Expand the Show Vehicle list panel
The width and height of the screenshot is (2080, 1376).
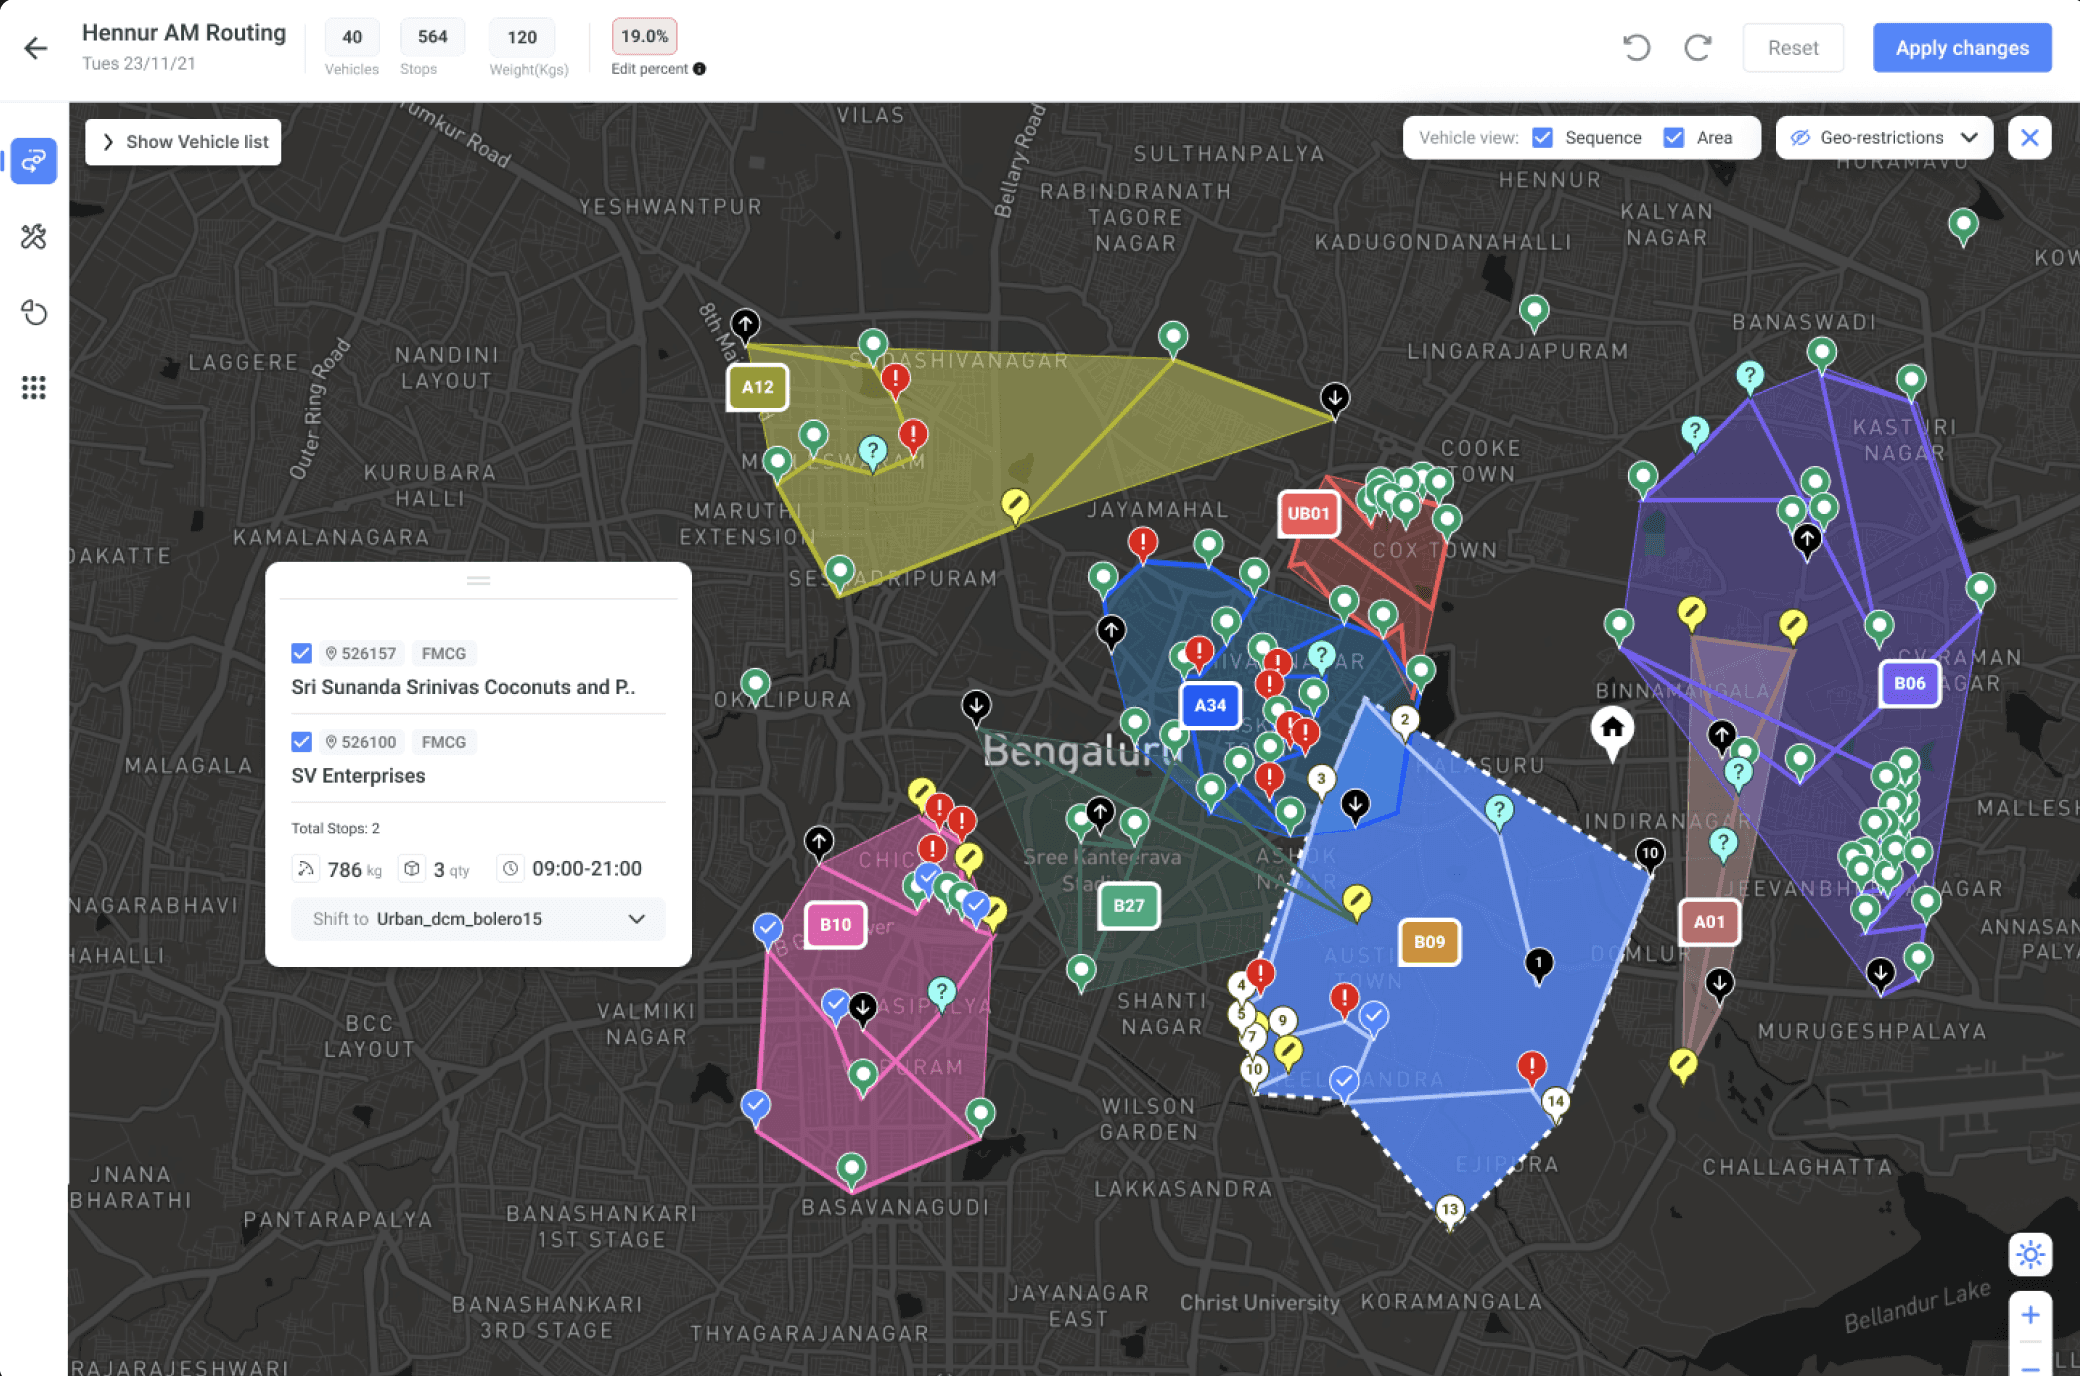184,142
